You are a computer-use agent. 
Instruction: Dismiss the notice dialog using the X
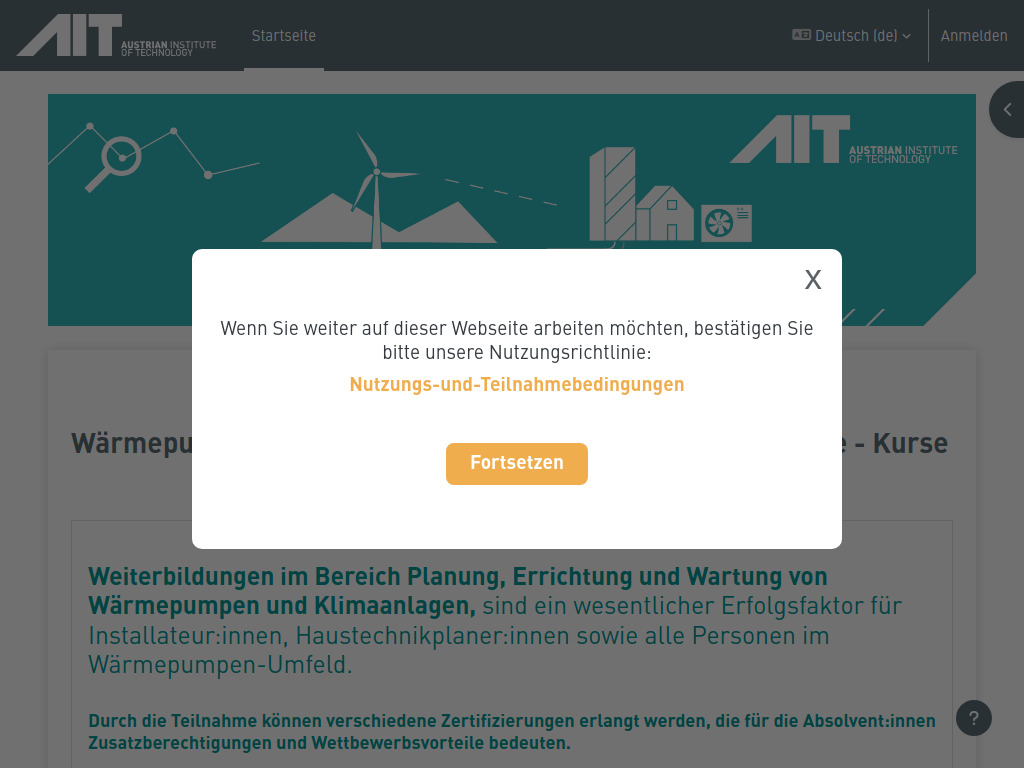coord(812,280)
